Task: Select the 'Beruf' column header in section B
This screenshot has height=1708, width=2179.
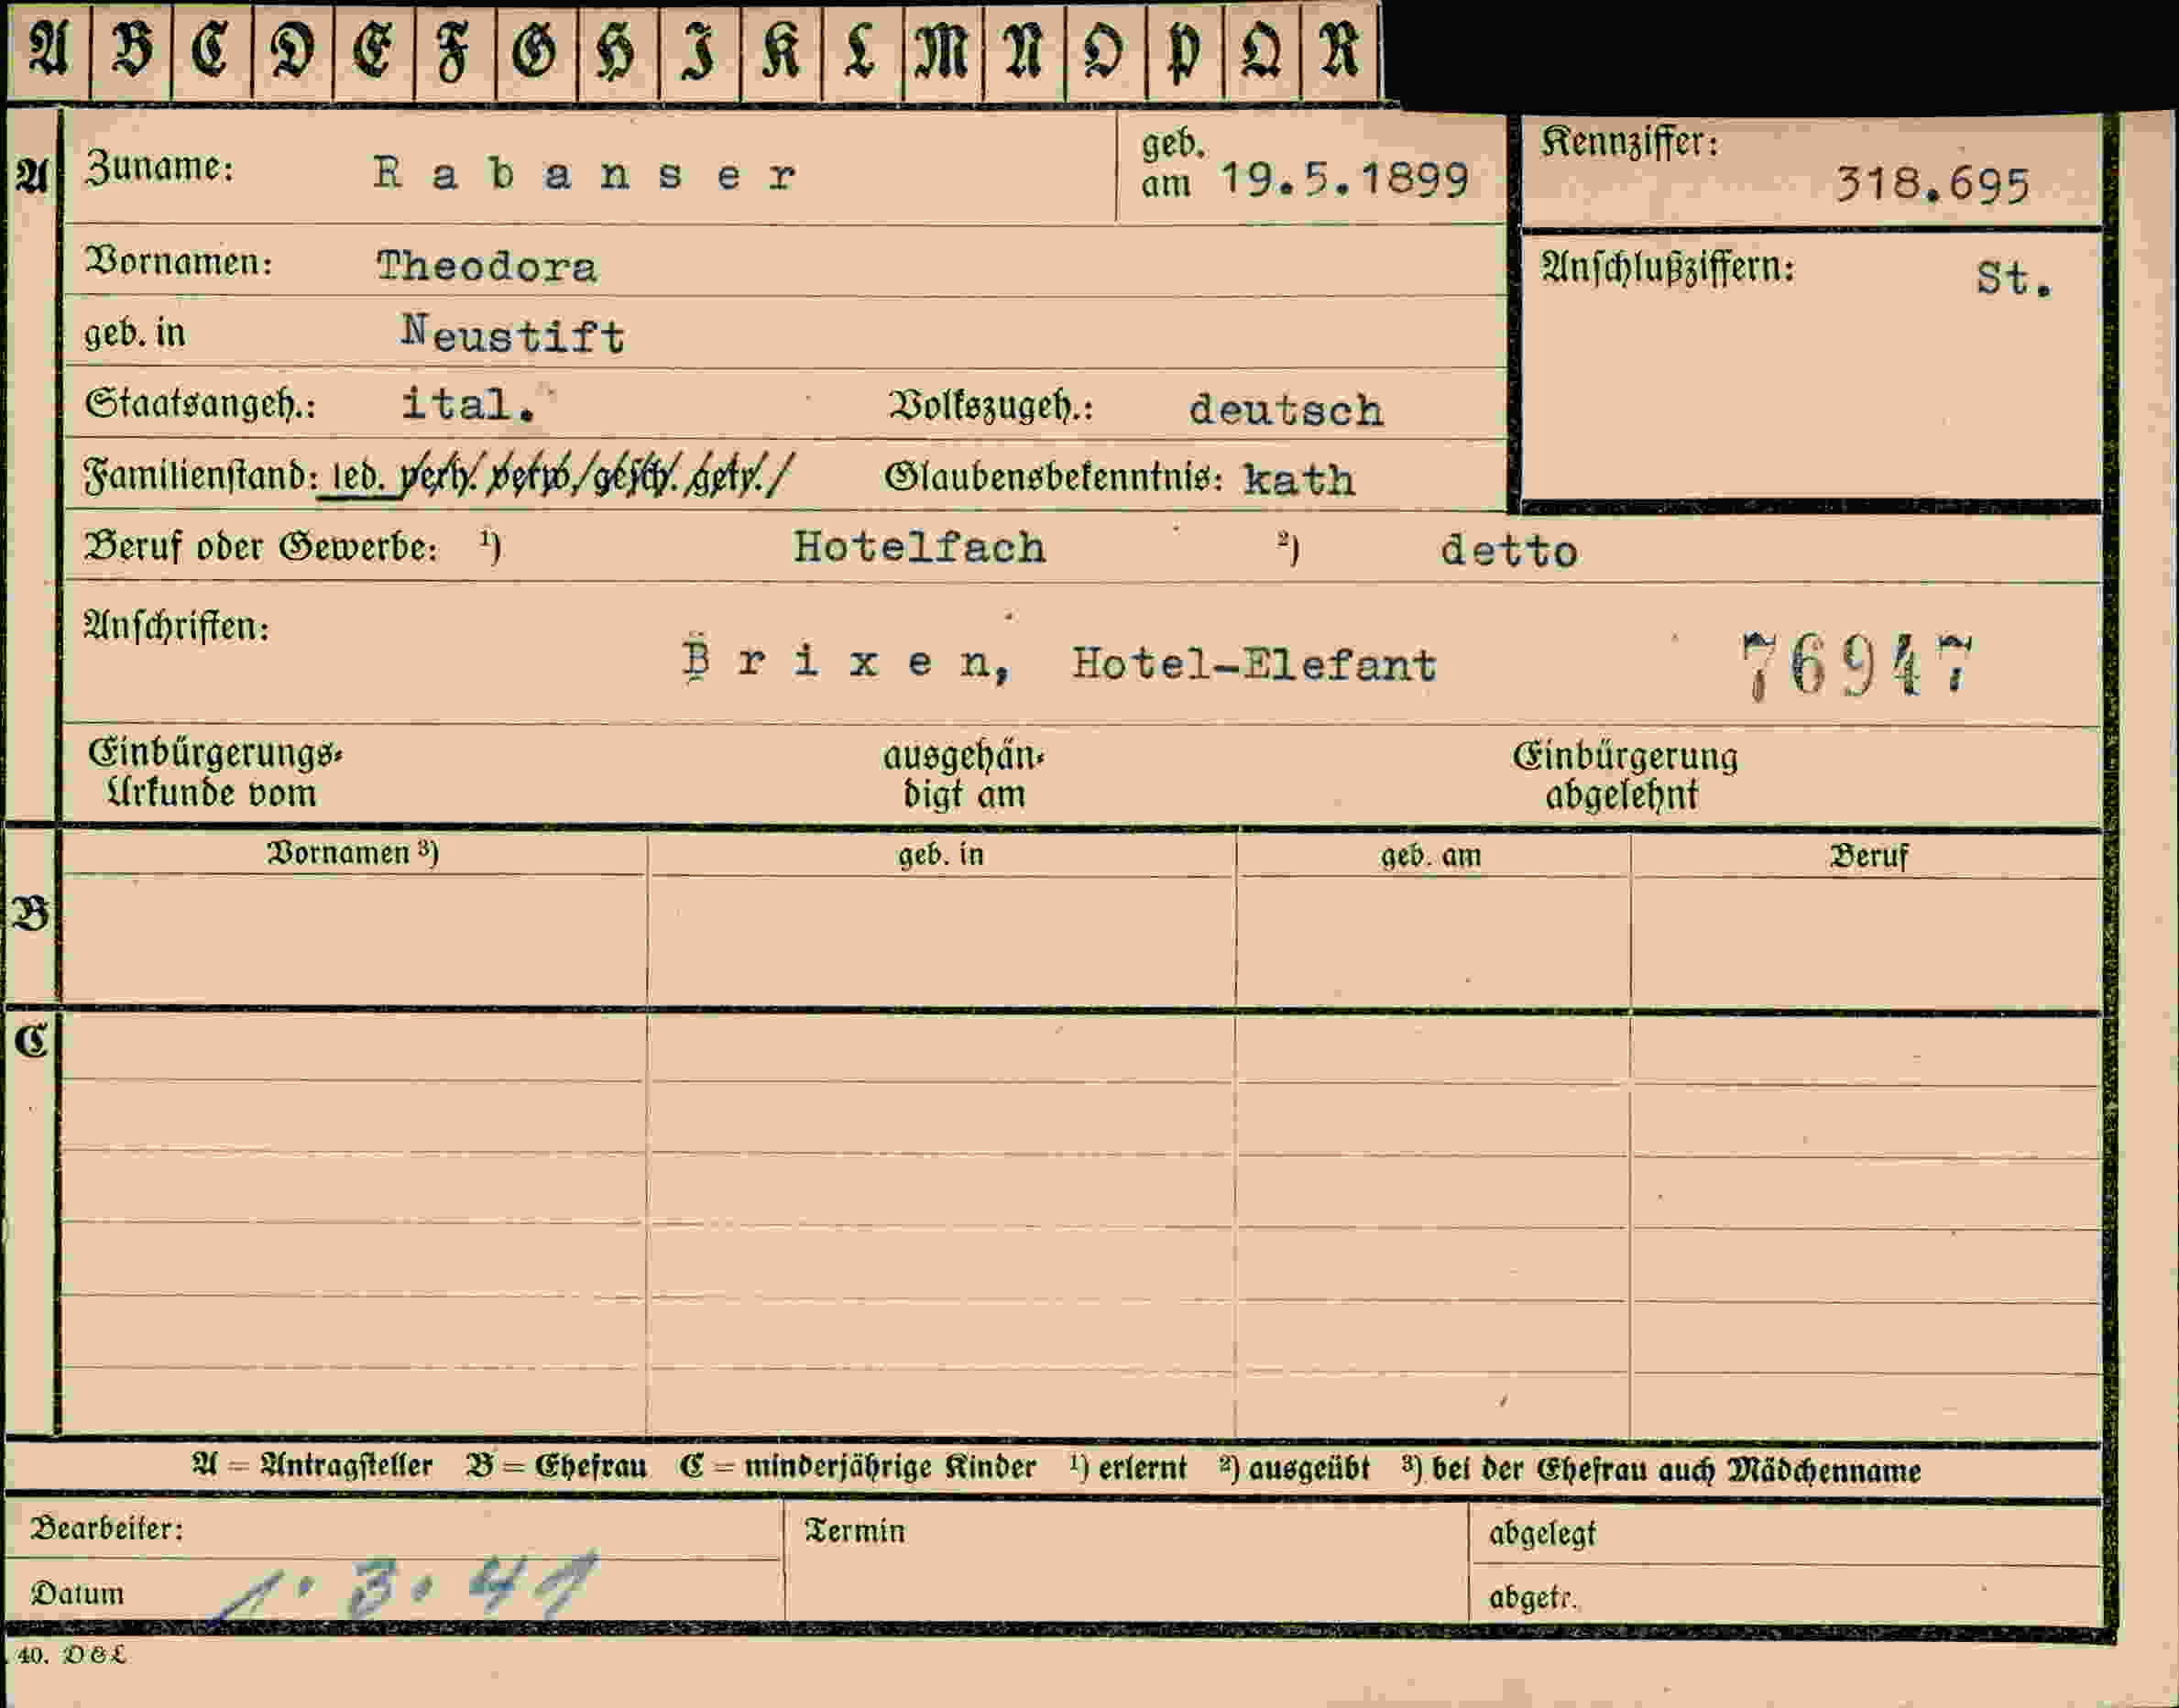Action: (x=1868, y=856)
